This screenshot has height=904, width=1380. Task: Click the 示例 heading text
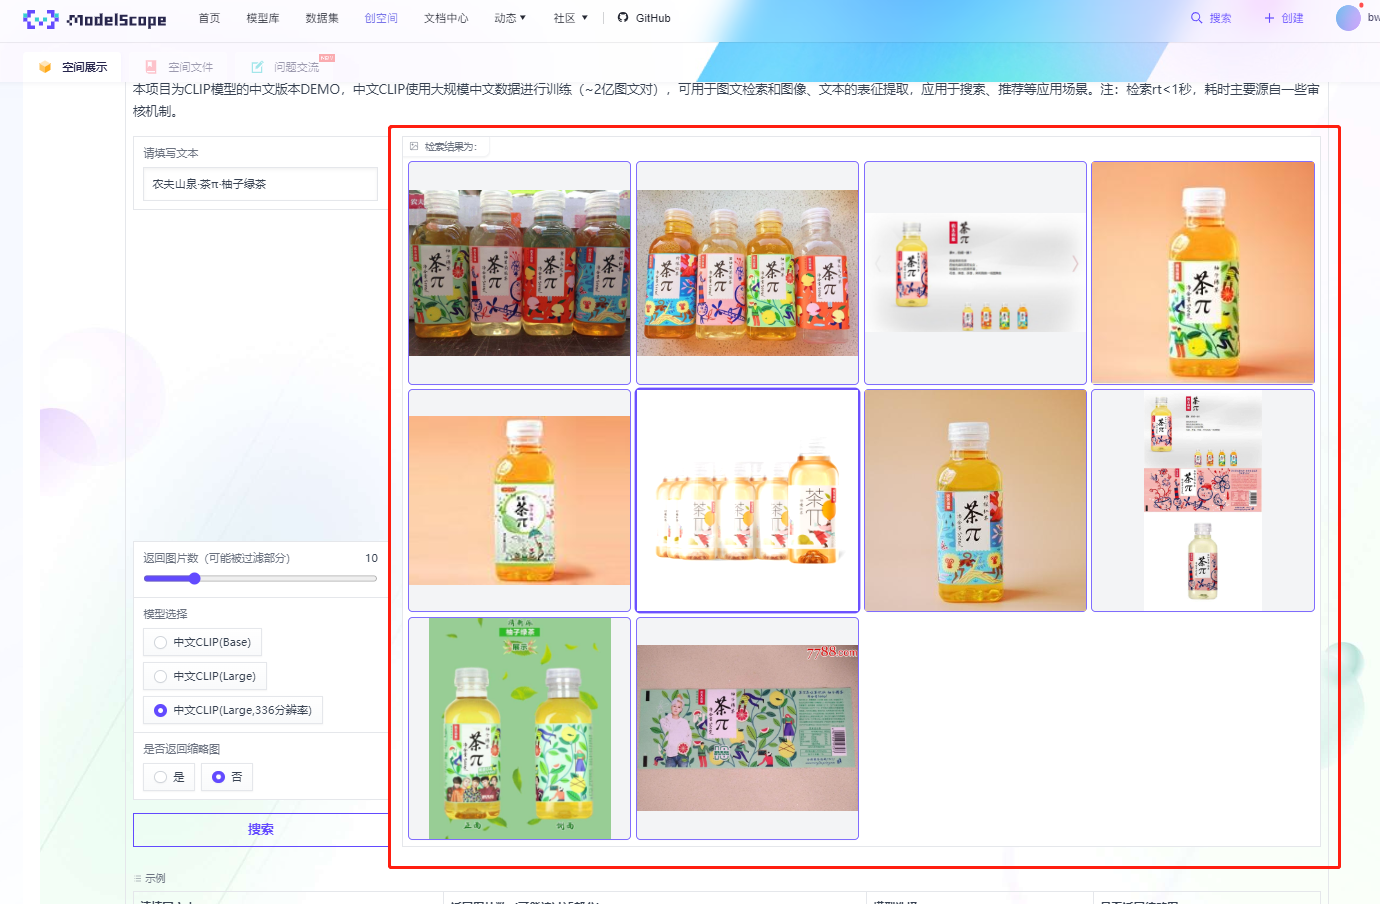pos(155,878)
